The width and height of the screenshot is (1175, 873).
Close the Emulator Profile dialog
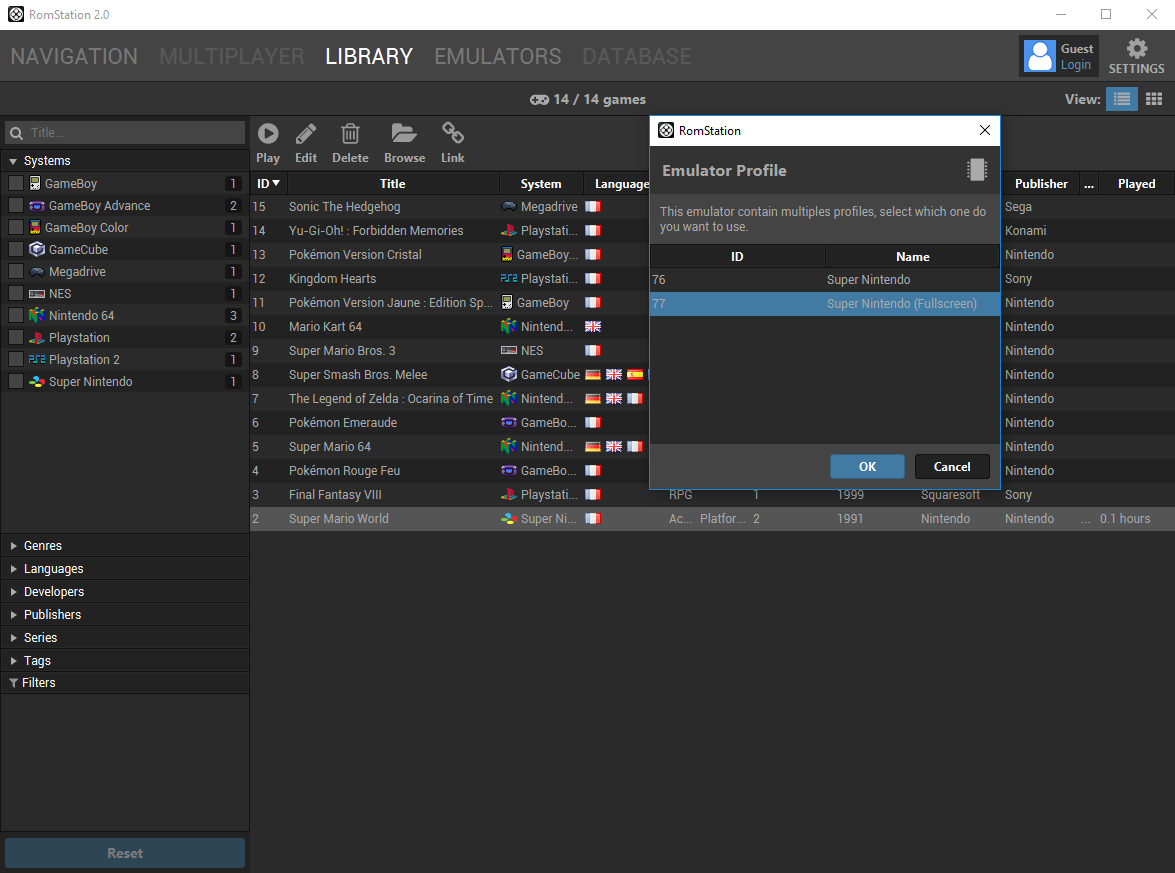click(985, 130)
